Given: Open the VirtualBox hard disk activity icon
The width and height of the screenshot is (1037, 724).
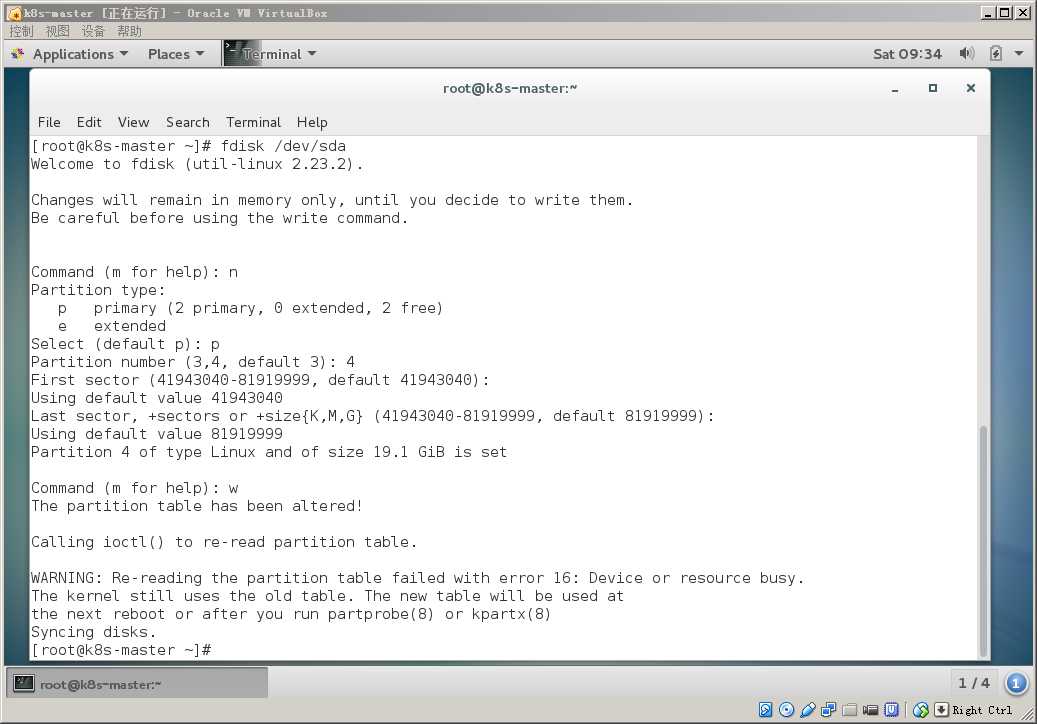Looking at the screenshot, I should tap(765, 709).
